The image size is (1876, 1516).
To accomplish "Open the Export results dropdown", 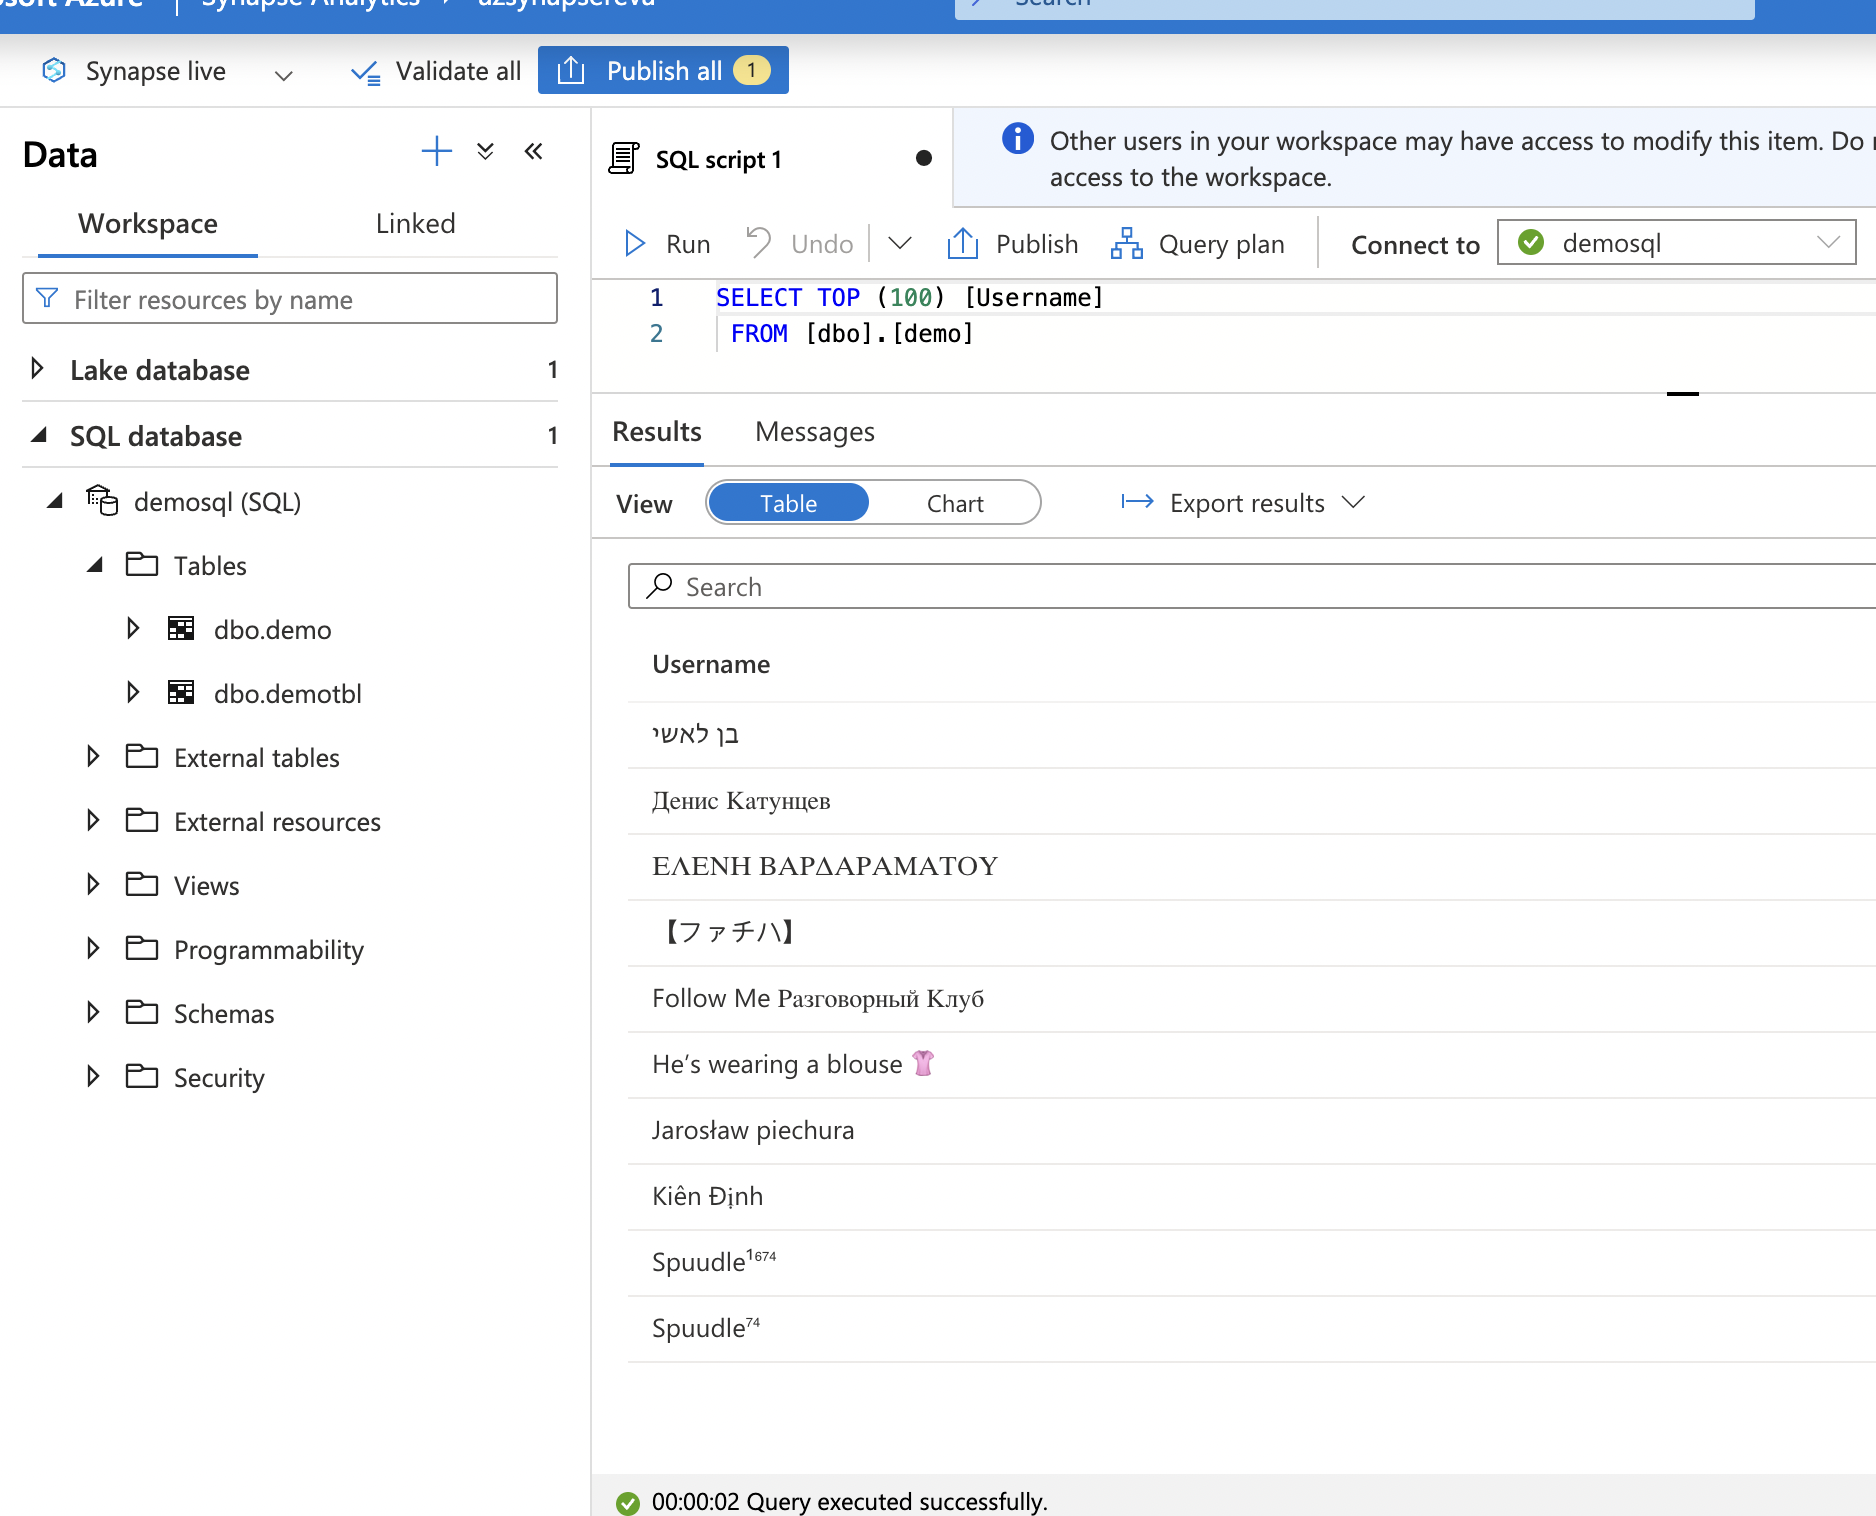I will (x=1243, y=503).
